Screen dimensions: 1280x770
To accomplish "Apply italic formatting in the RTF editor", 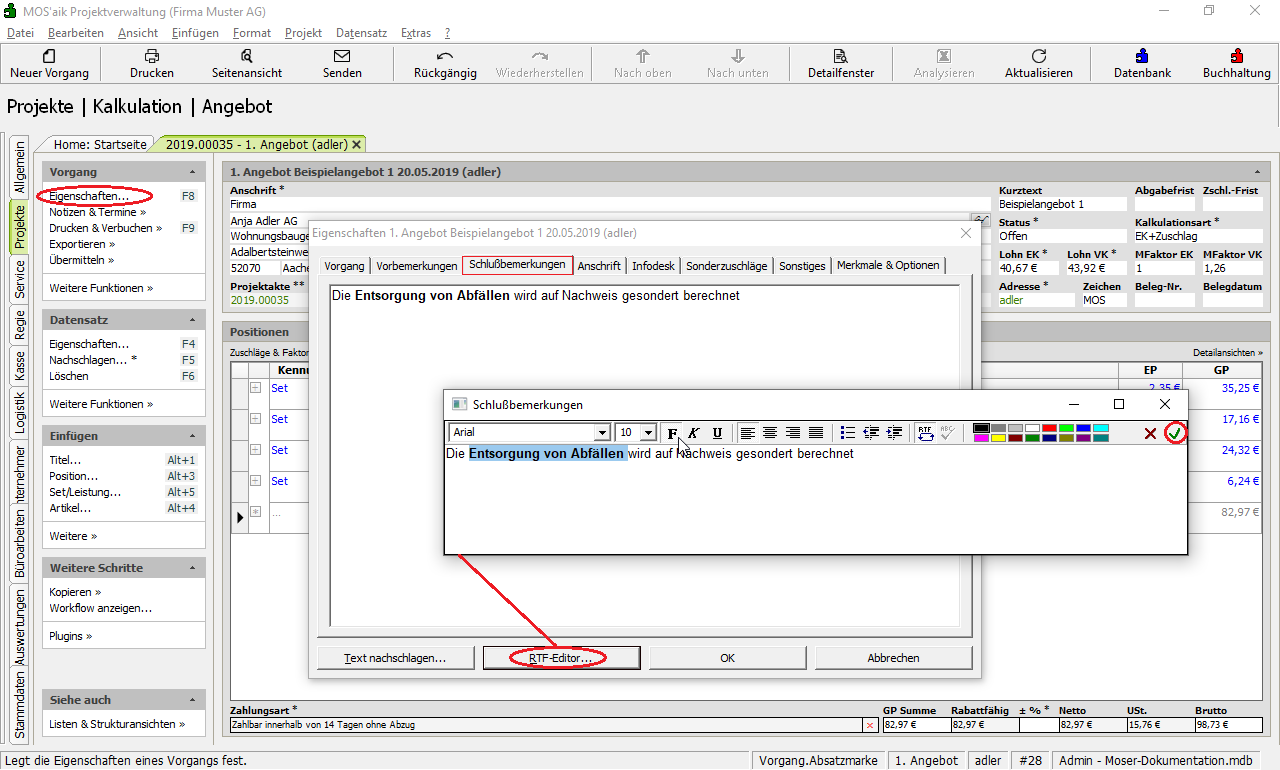I will coord(694,433).
